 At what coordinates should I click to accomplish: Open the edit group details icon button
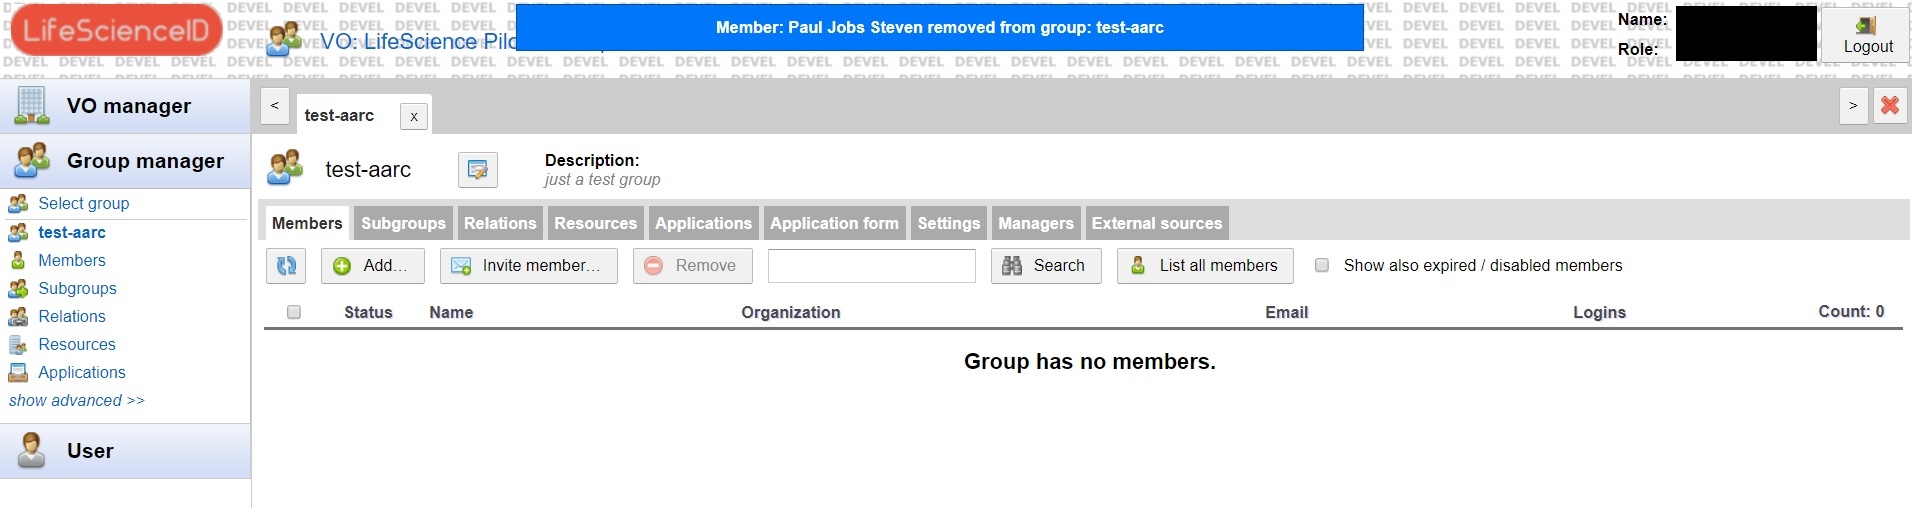(478, 169)
